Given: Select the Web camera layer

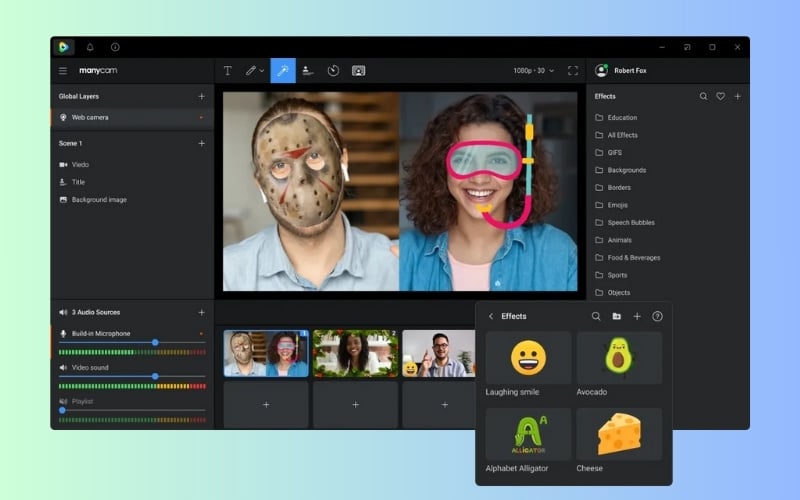Looking at the screenshot, I should click(x=90, y=117).
